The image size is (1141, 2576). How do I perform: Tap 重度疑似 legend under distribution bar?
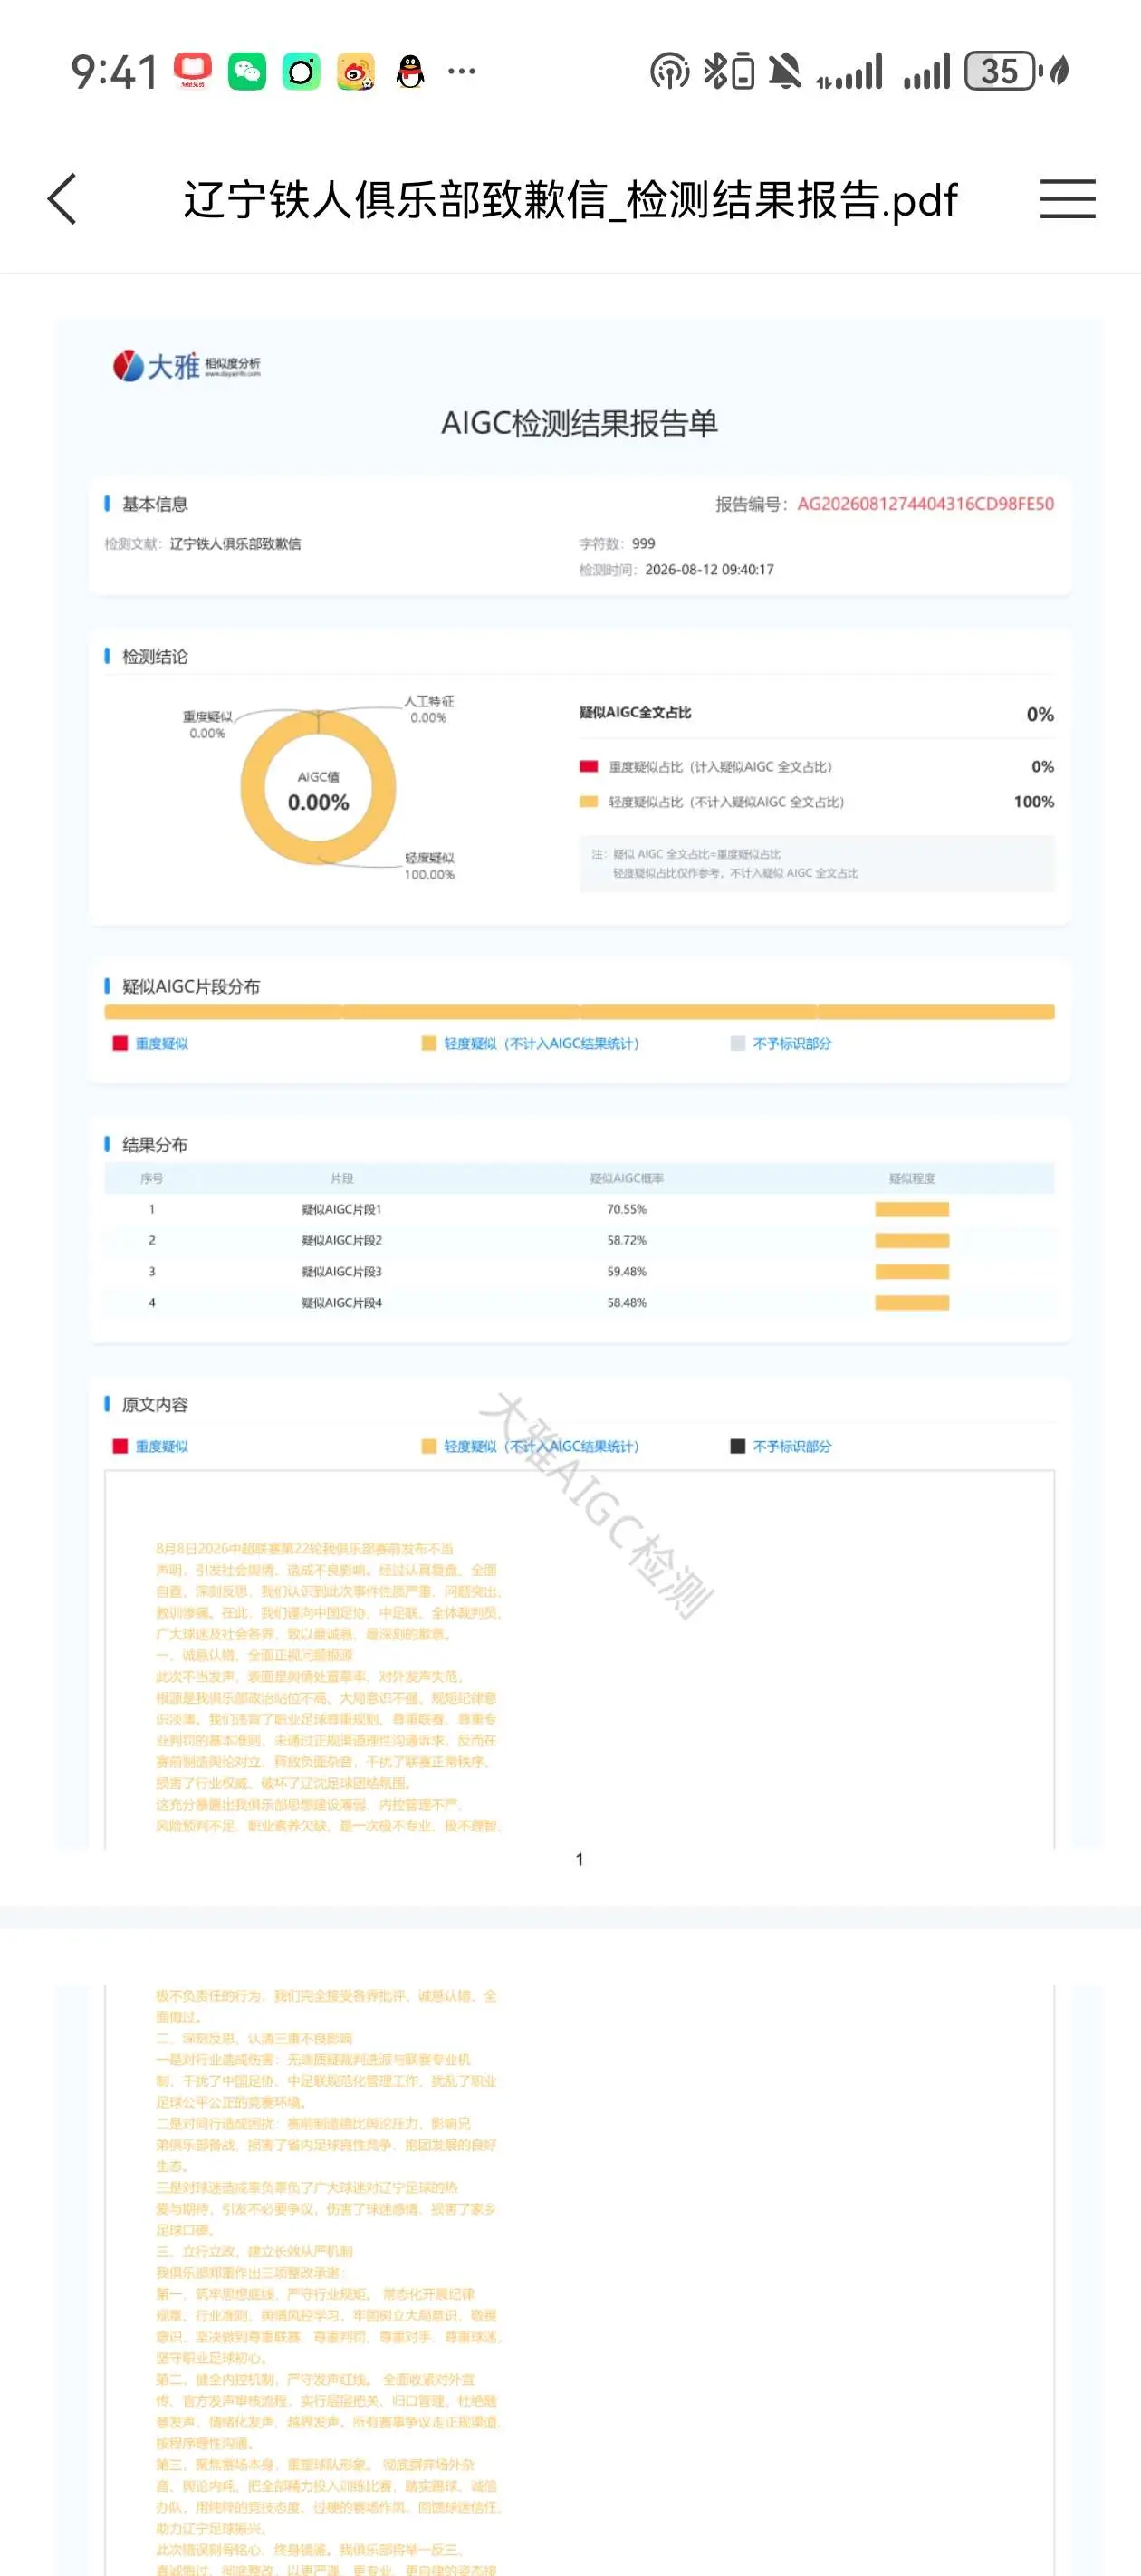[151, 1043]
